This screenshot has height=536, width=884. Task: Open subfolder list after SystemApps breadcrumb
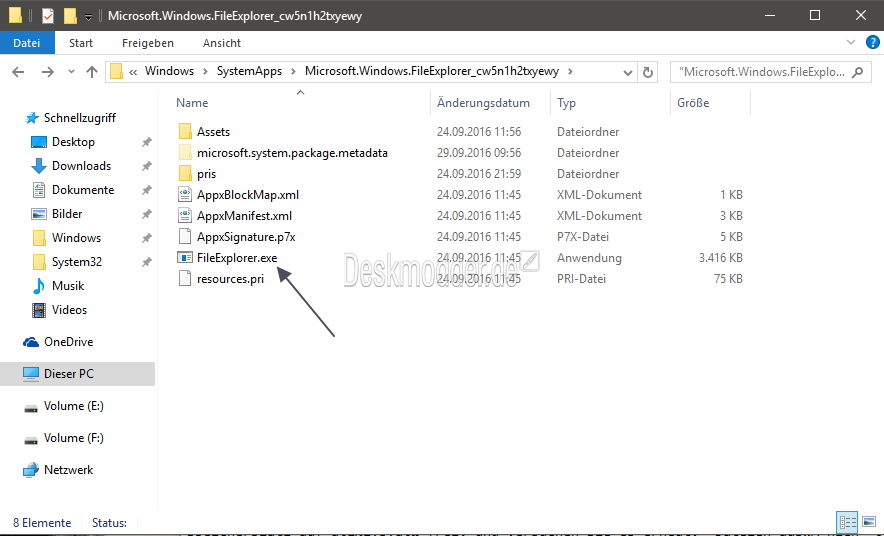coord(293,72)
